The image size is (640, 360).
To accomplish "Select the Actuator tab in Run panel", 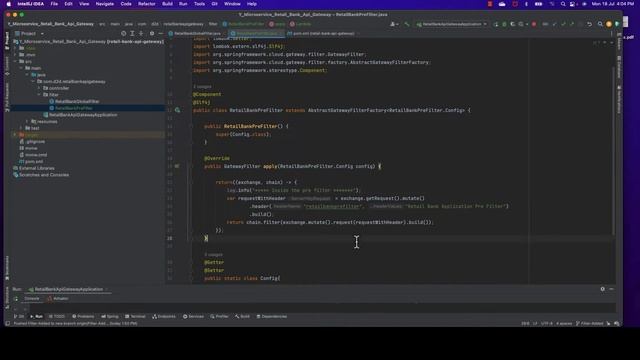I will [x=58, y=299].
